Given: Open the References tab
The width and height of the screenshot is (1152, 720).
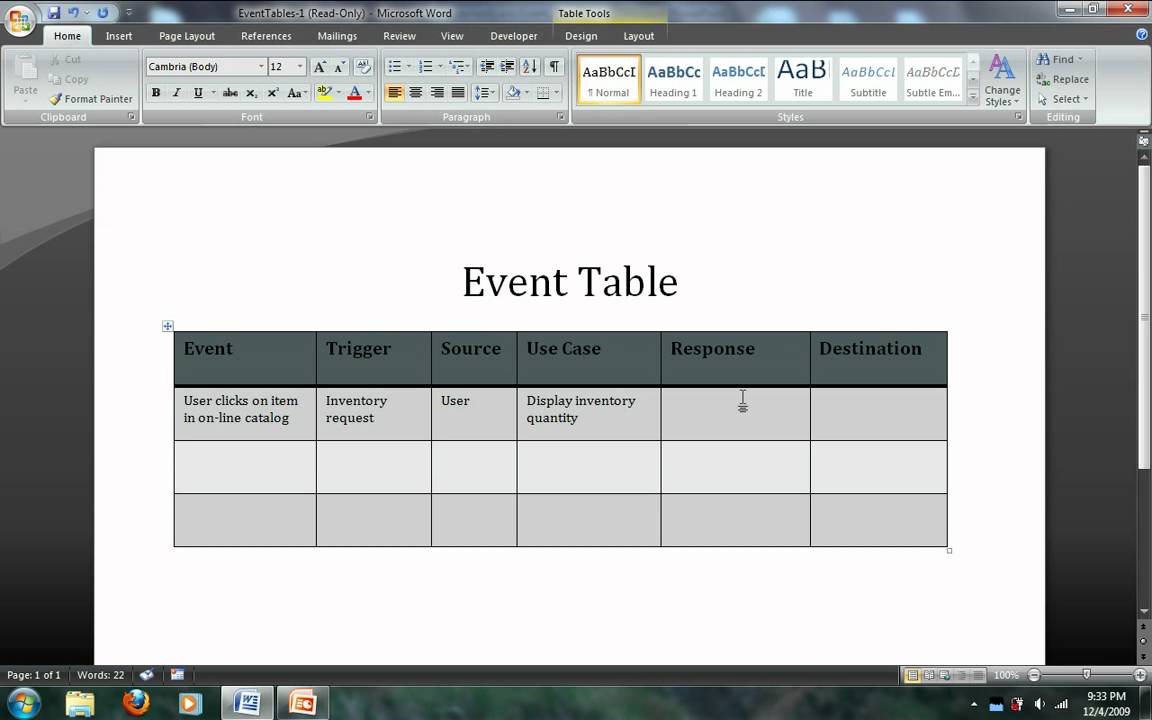Looking at the screenshot, I should (x=266, y=36).
